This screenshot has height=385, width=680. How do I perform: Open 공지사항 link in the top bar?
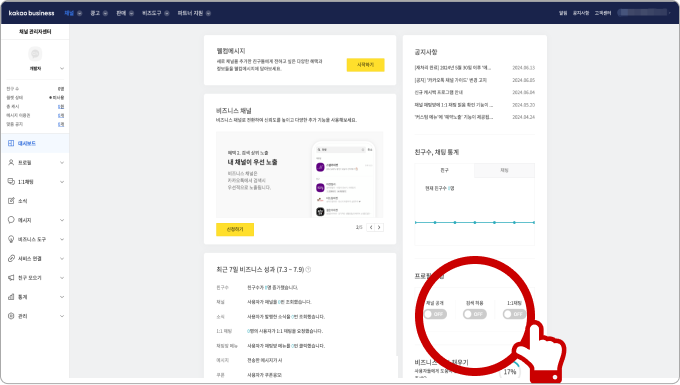click(581, 13)
